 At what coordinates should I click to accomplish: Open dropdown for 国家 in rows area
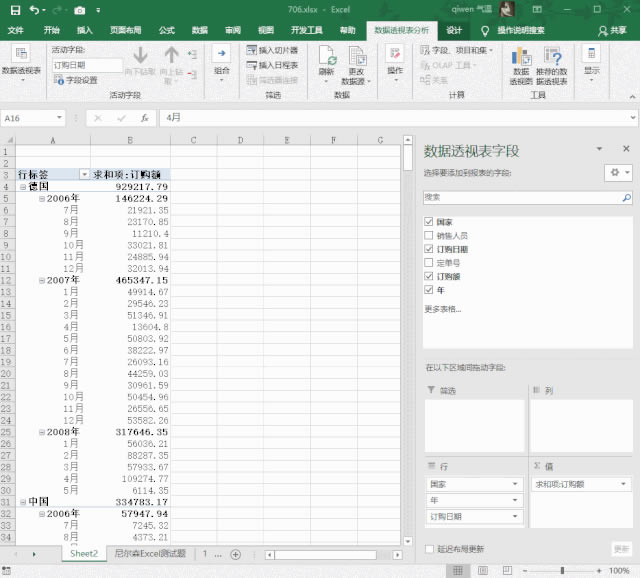[x=515, y=484]
